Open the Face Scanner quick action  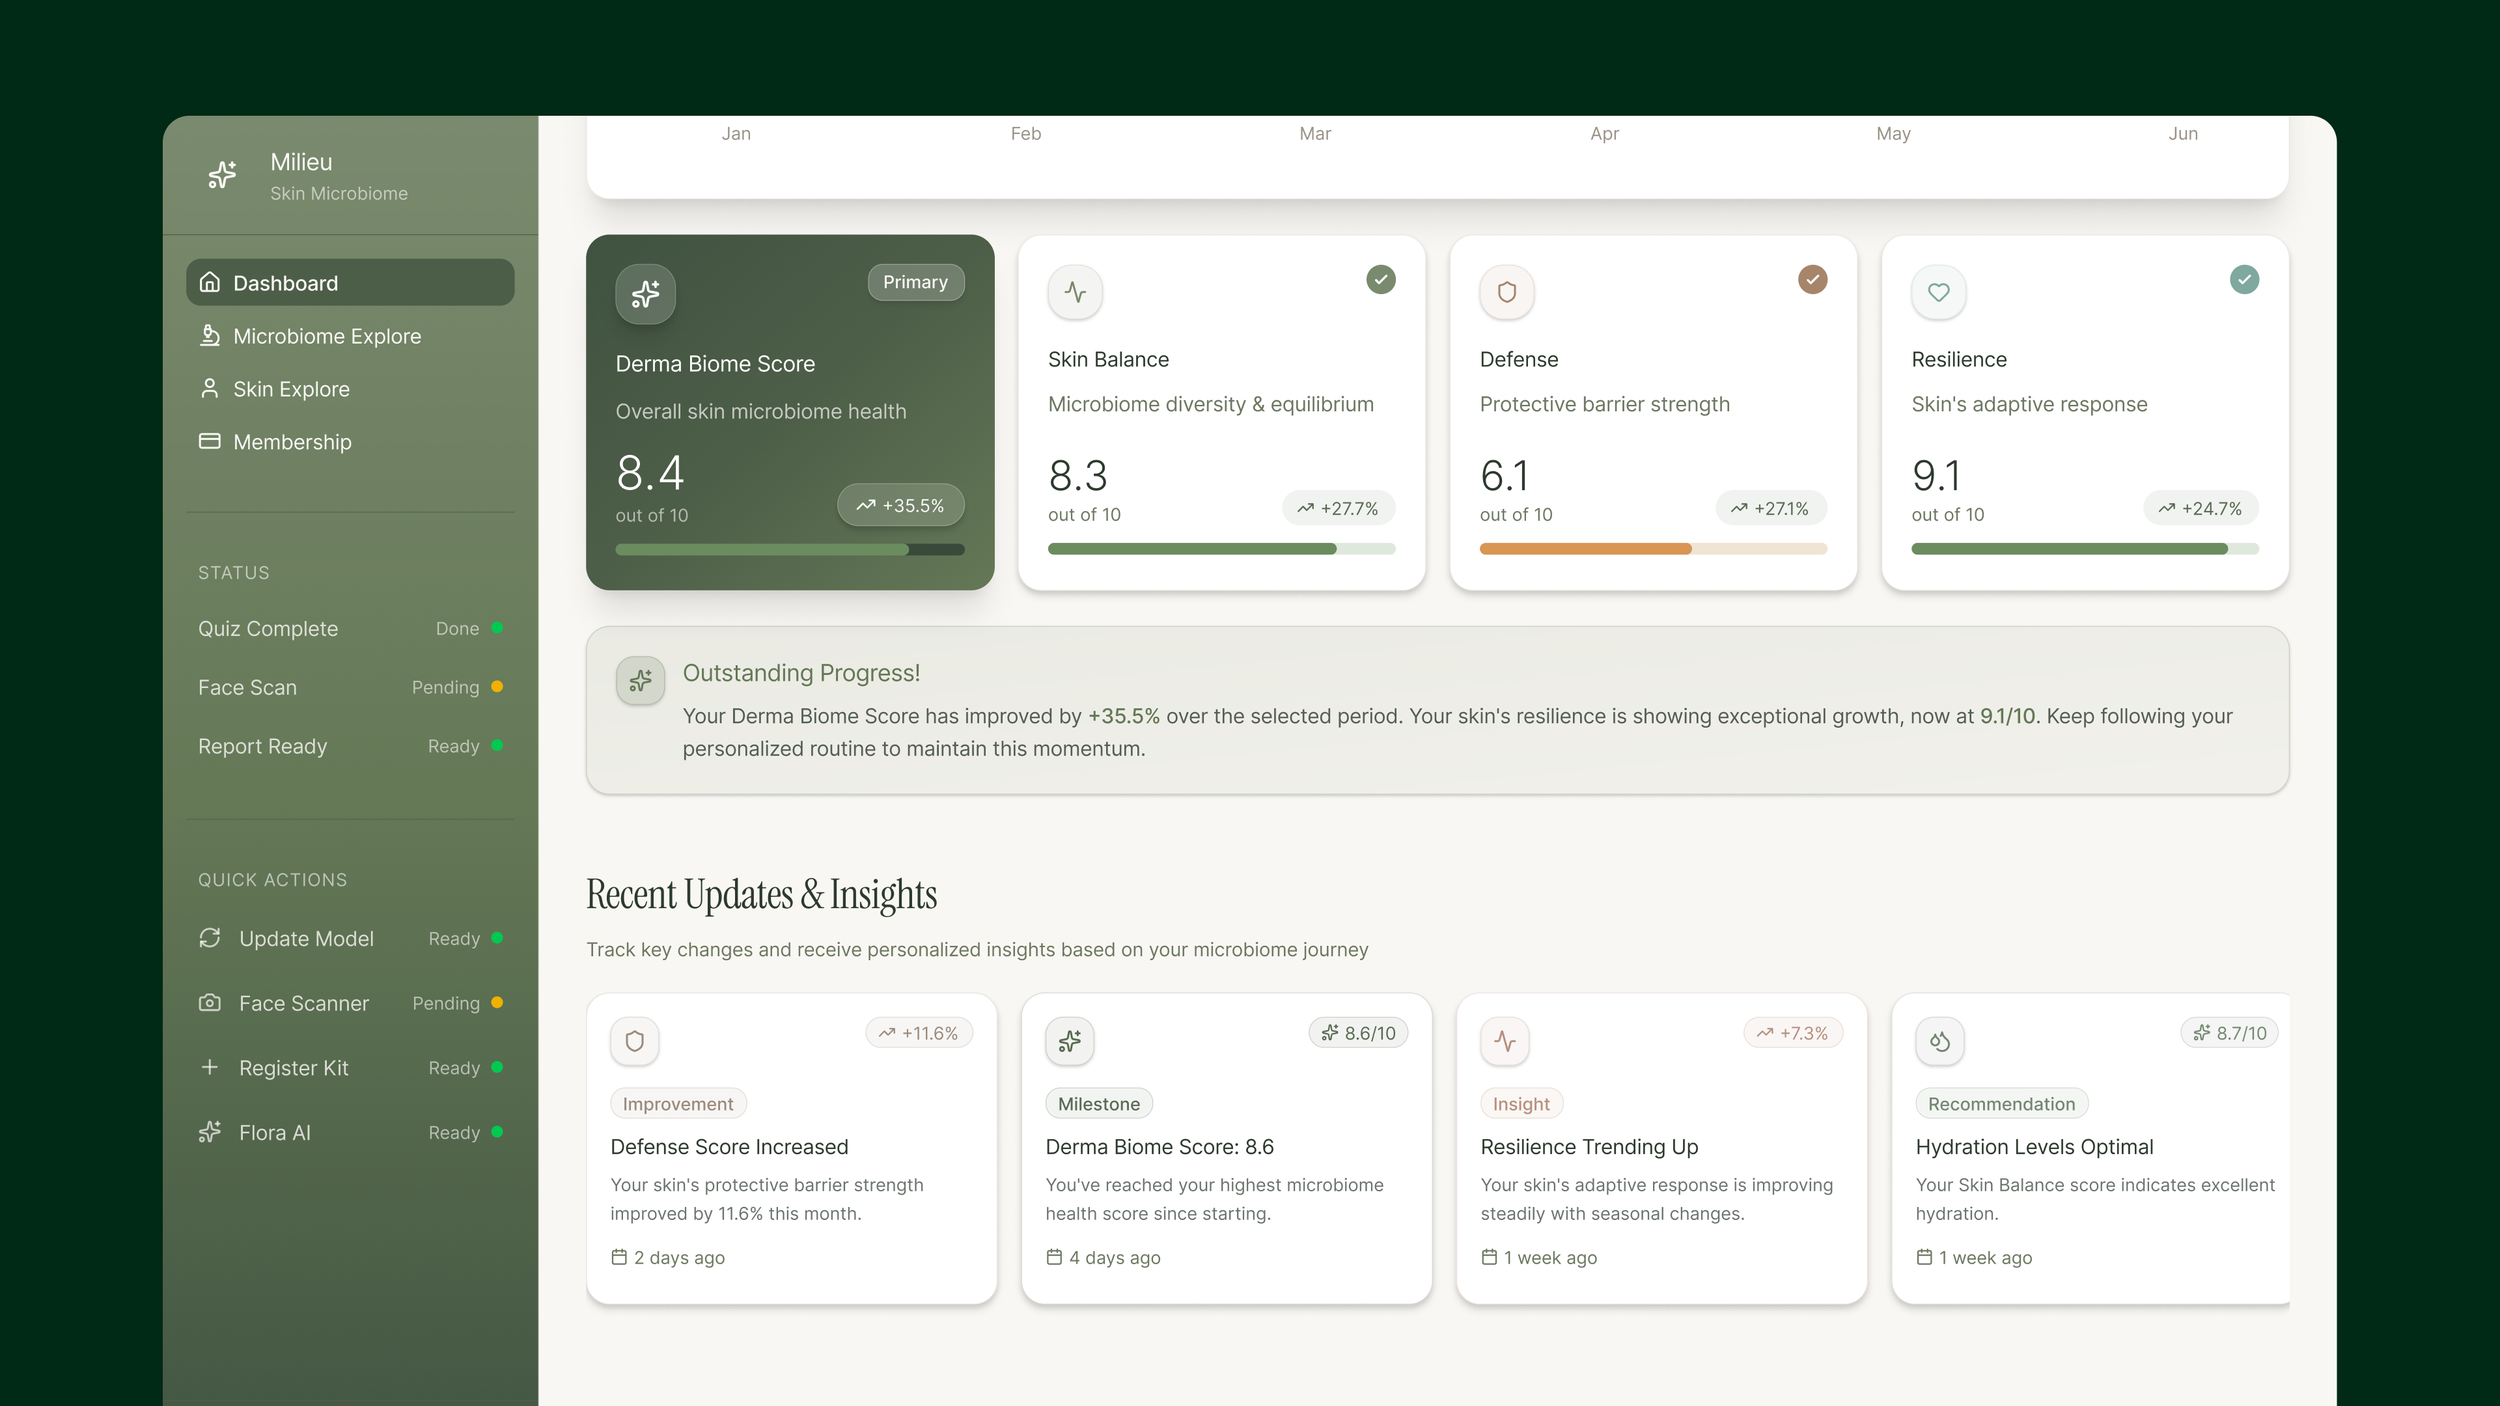(x=303, y=1003)
